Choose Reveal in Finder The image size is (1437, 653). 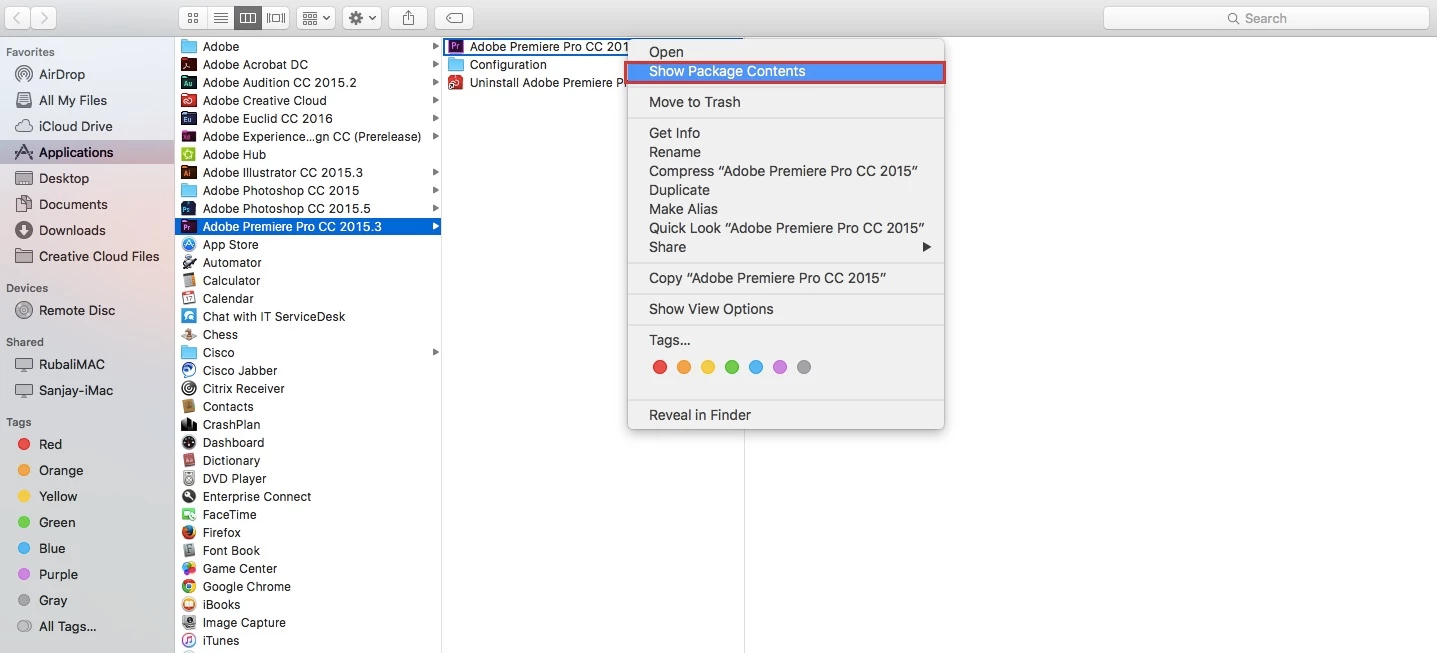[785, 415]
